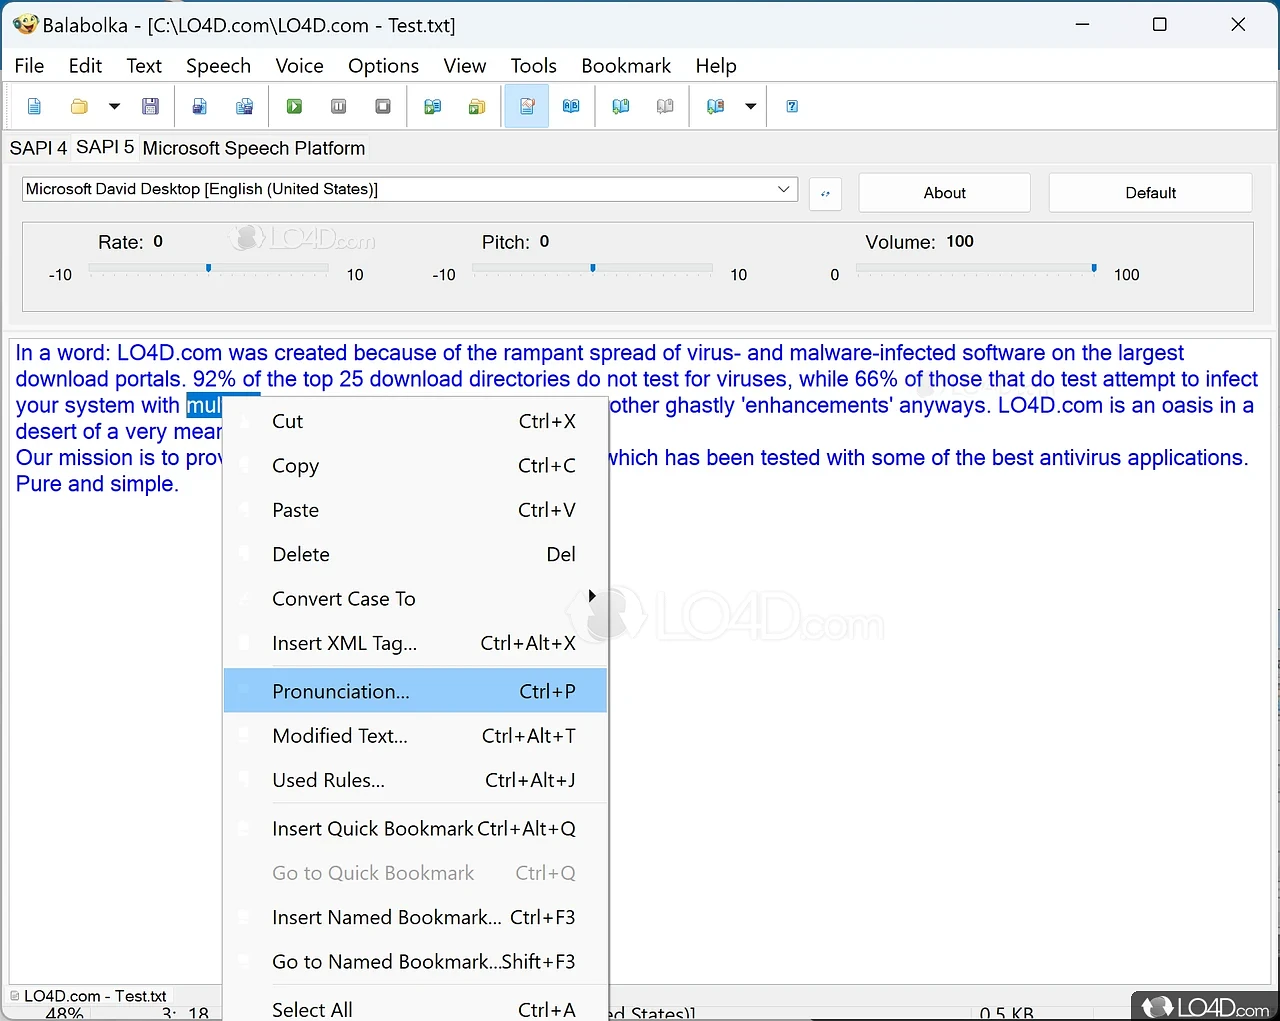Screen dimensions: 1280x1021
Task: Maximize the Balabolka window
Action: (x=1160, y=25)
